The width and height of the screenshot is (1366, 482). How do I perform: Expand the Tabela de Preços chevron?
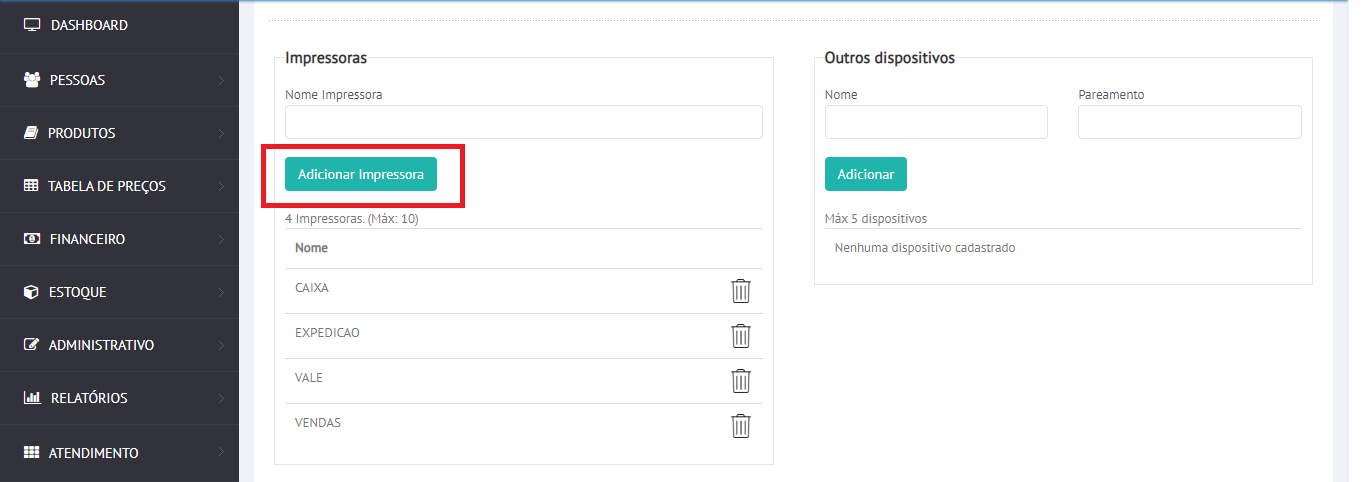coord(221,186)
